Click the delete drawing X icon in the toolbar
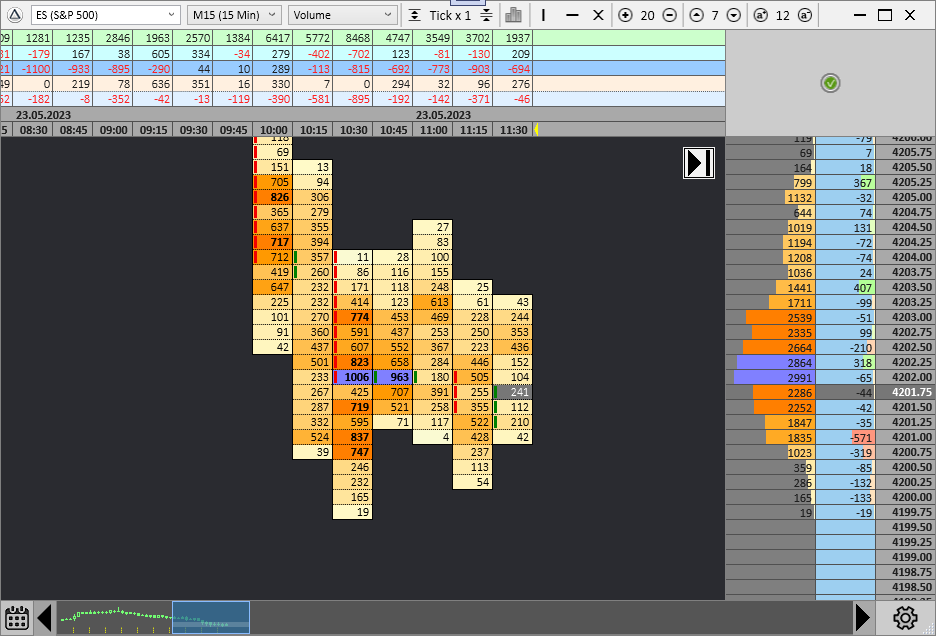This screenshot has width=936, height=636. [x=597, y=16]
